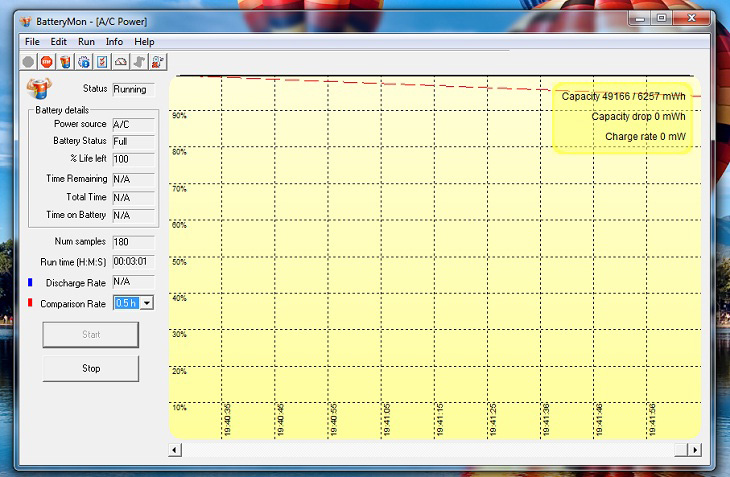Click the red Comparison Rate color marker
The image size is (730, 477).
click(x=30, y=303)
